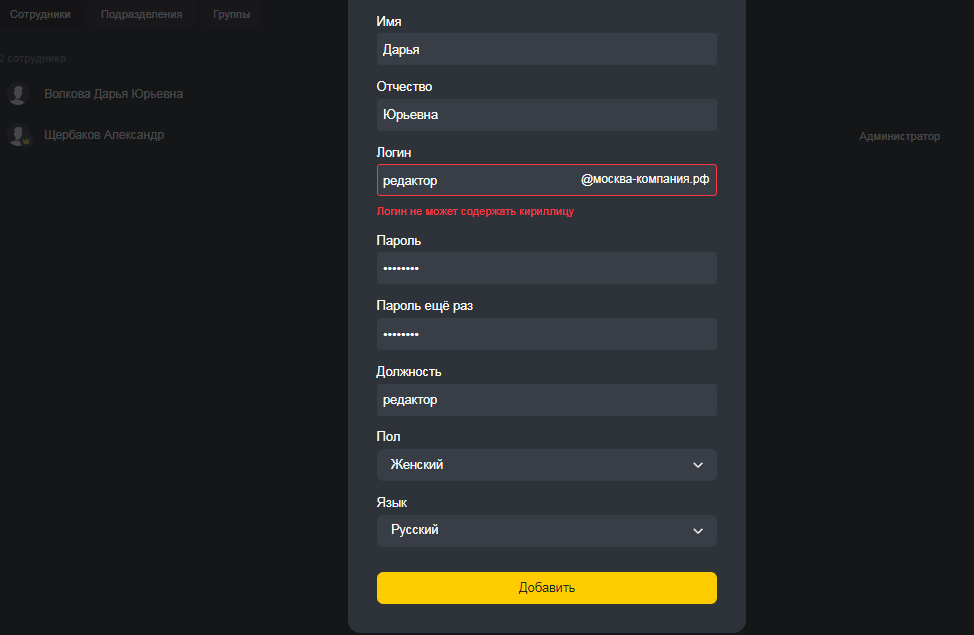The height and width of the screenshot is (635, 974).
Task: Click the Администратор role label
Action: [899, 136]
